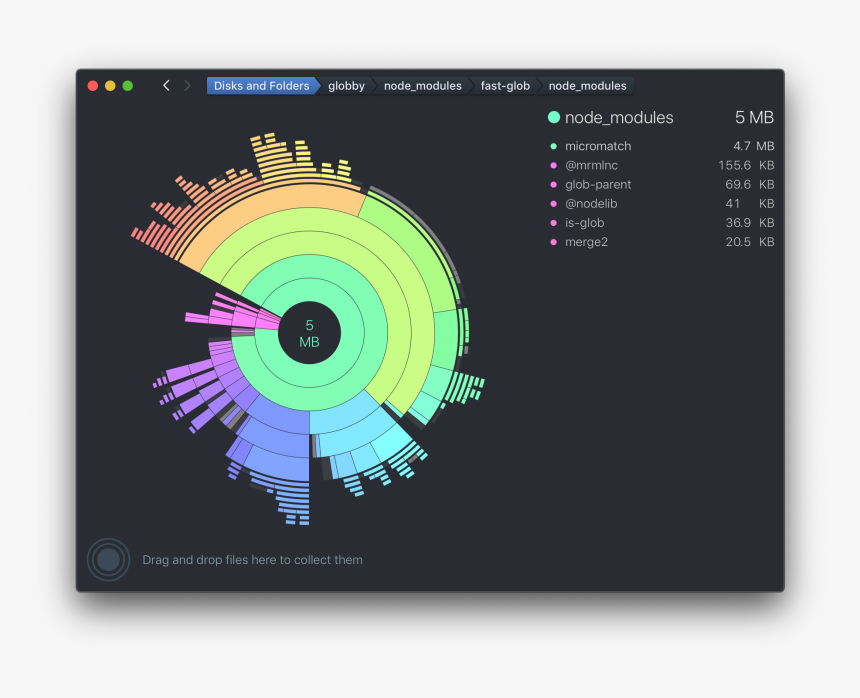Screen dimensions: 860x698
Task: Select glob-parent entry in the list
Action: (662, 184)
